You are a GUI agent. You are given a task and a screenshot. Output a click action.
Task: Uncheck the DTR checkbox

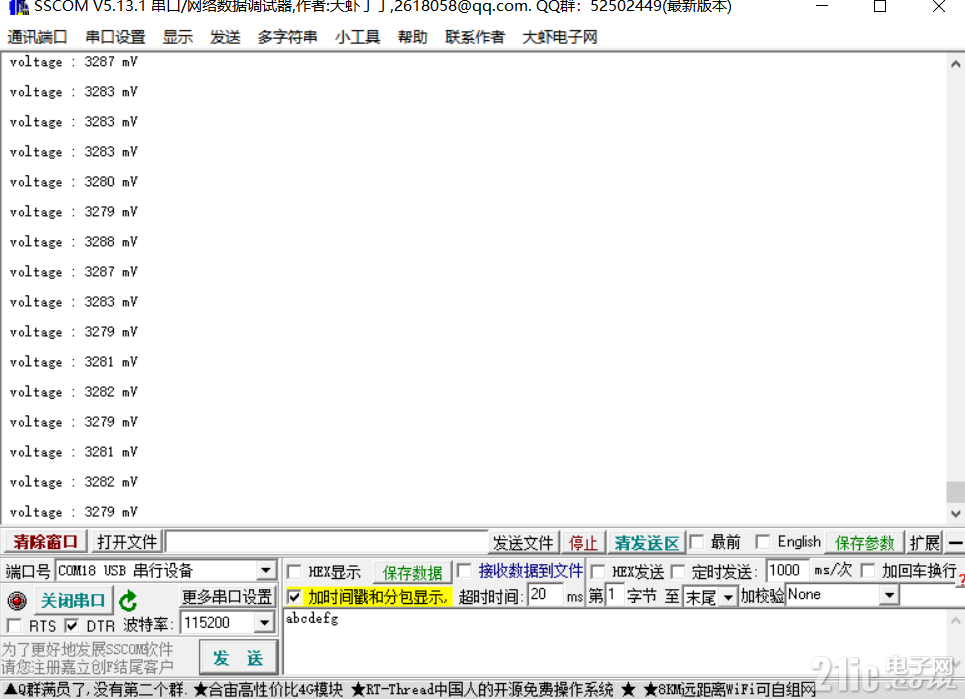click(x=72, y=626)
